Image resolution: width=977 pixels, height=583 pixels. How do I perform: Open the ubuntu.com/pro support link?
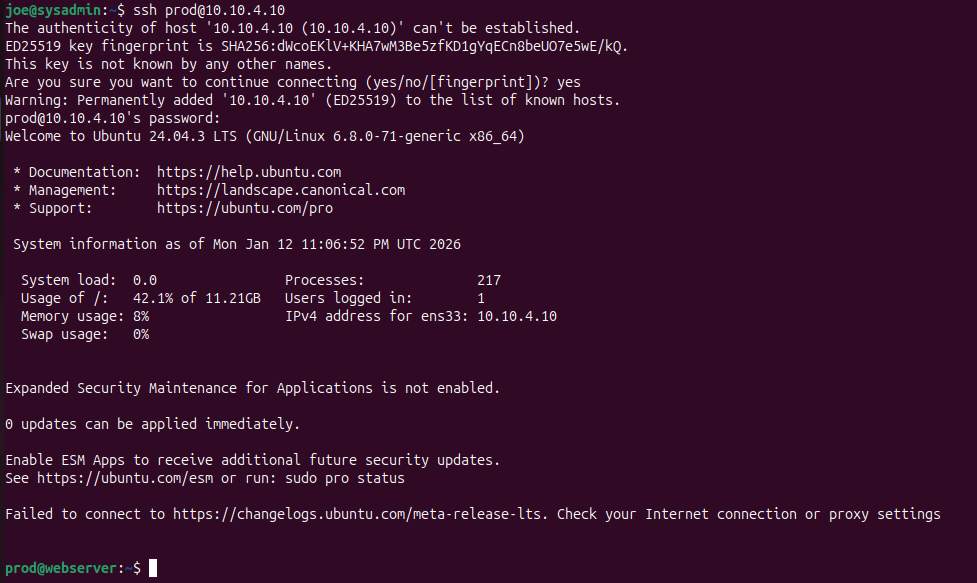coord(245,208)
